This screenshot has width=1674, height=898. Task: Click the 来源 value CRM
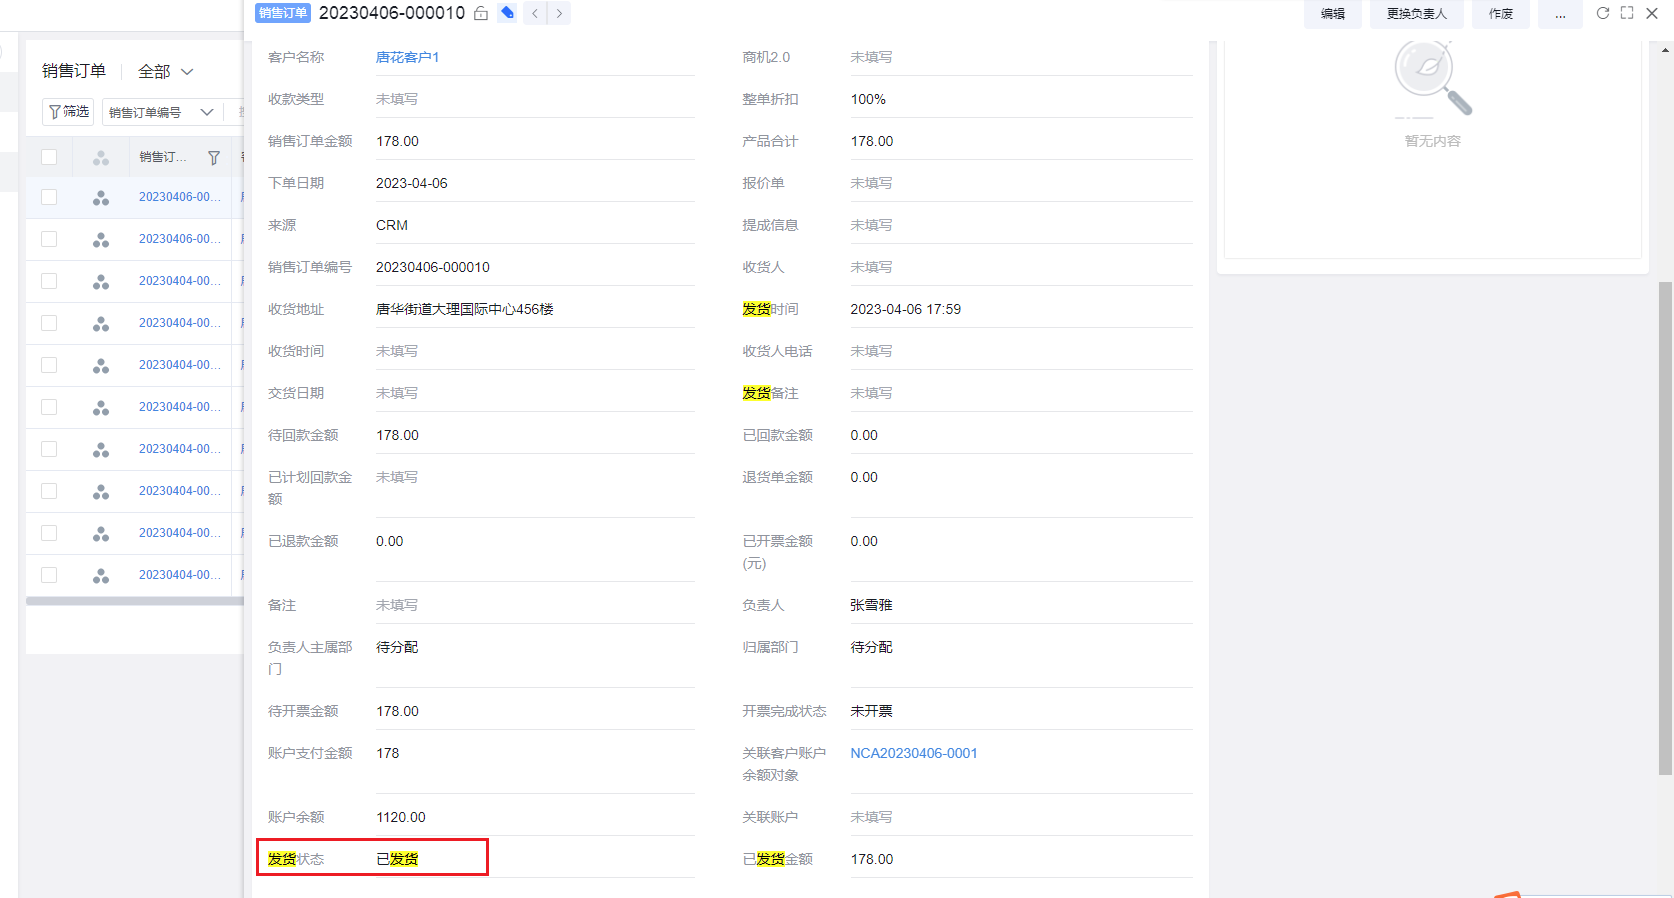click(392, 225)
